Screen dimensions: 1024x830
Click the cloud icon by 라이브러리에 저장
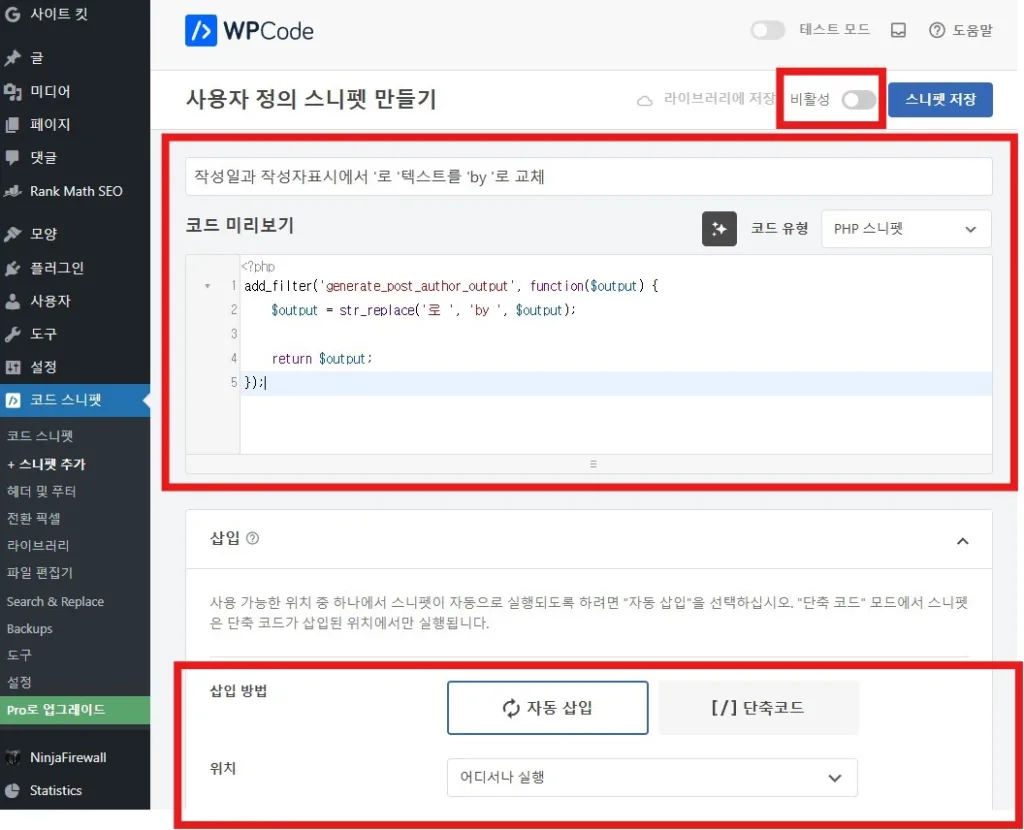click(x=645, y=101)
